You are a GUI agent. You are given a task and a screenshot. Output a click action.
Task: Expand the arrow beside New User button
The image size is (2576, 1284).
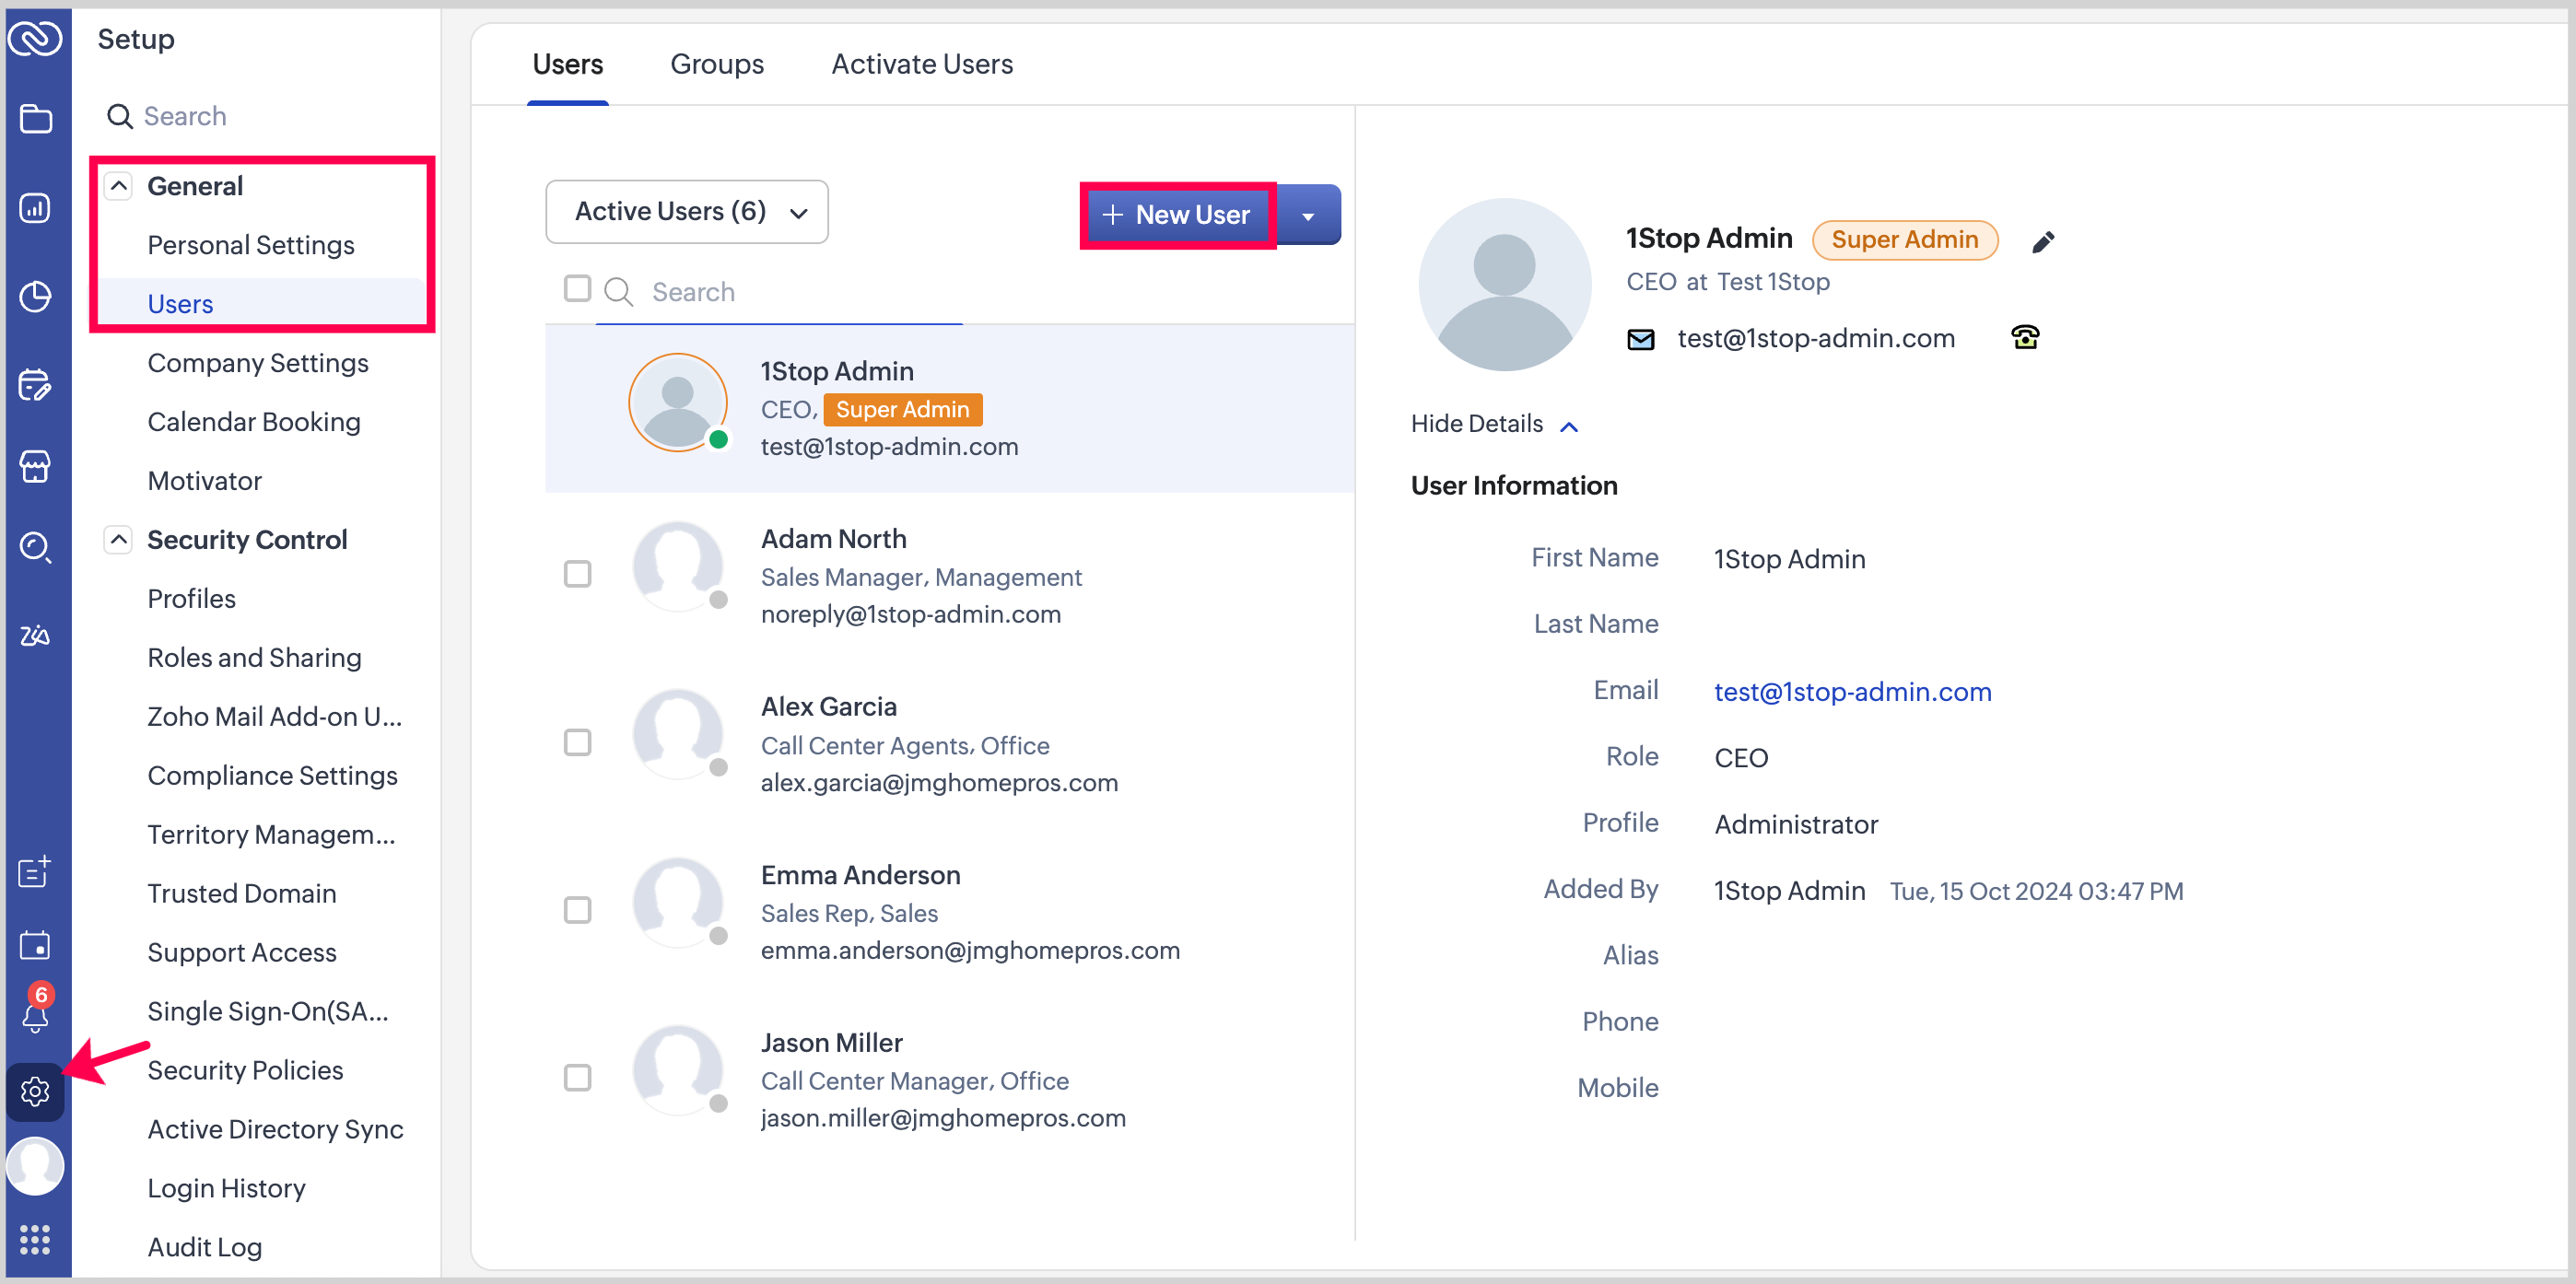point(1307,215)
